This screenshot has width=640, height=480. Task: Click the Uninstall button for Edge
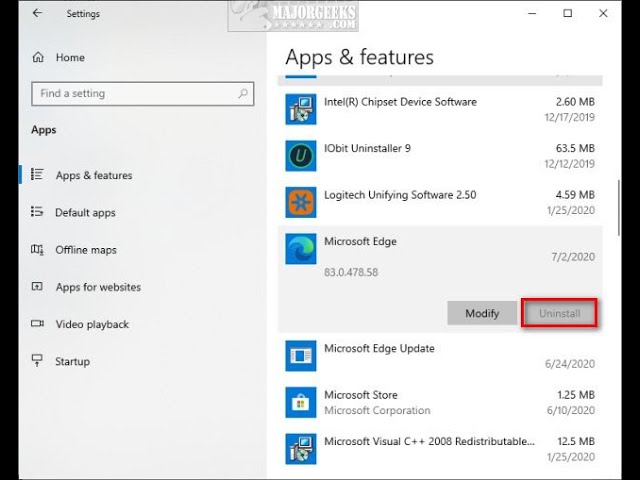pos(560,313)
